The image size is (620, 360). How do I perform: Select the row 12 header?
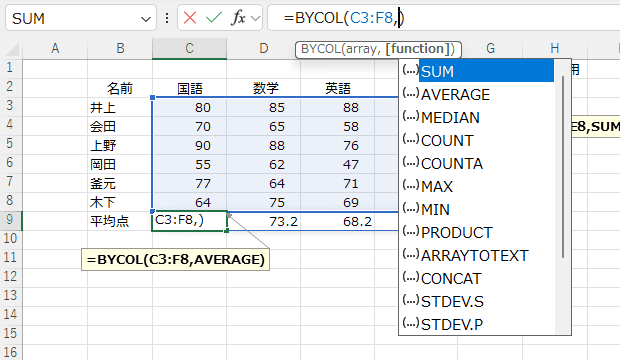[x=11, y=276]
